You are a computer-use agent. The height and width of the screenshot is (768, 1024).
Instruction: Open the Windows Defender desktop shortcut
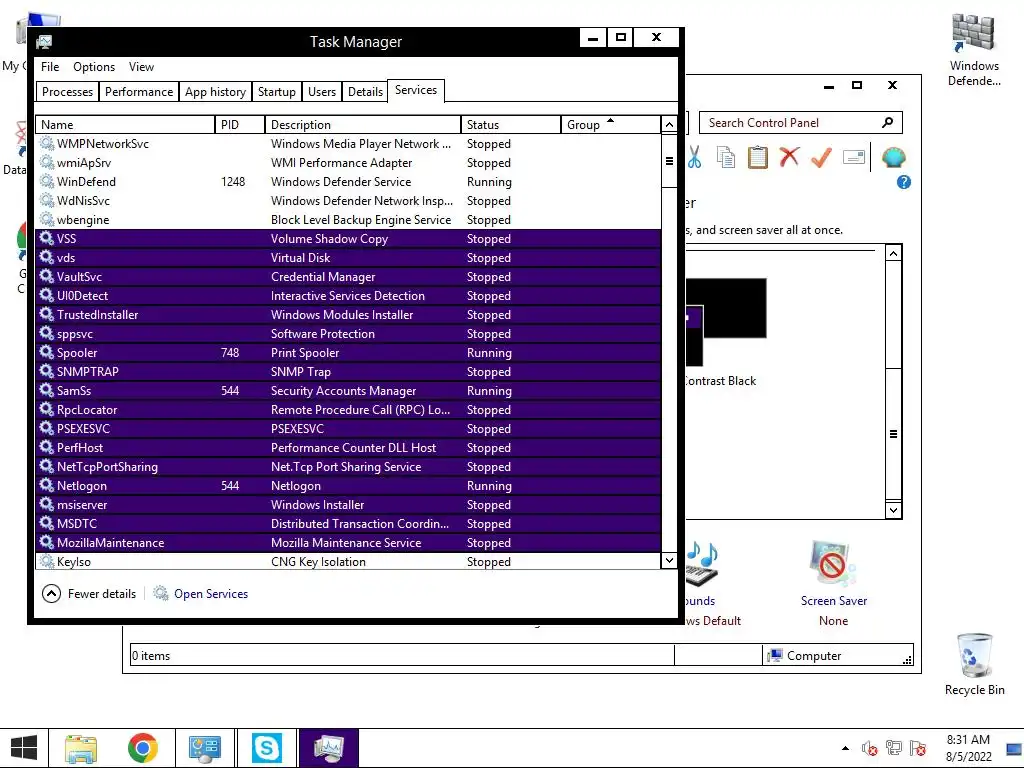pos(974,50)
